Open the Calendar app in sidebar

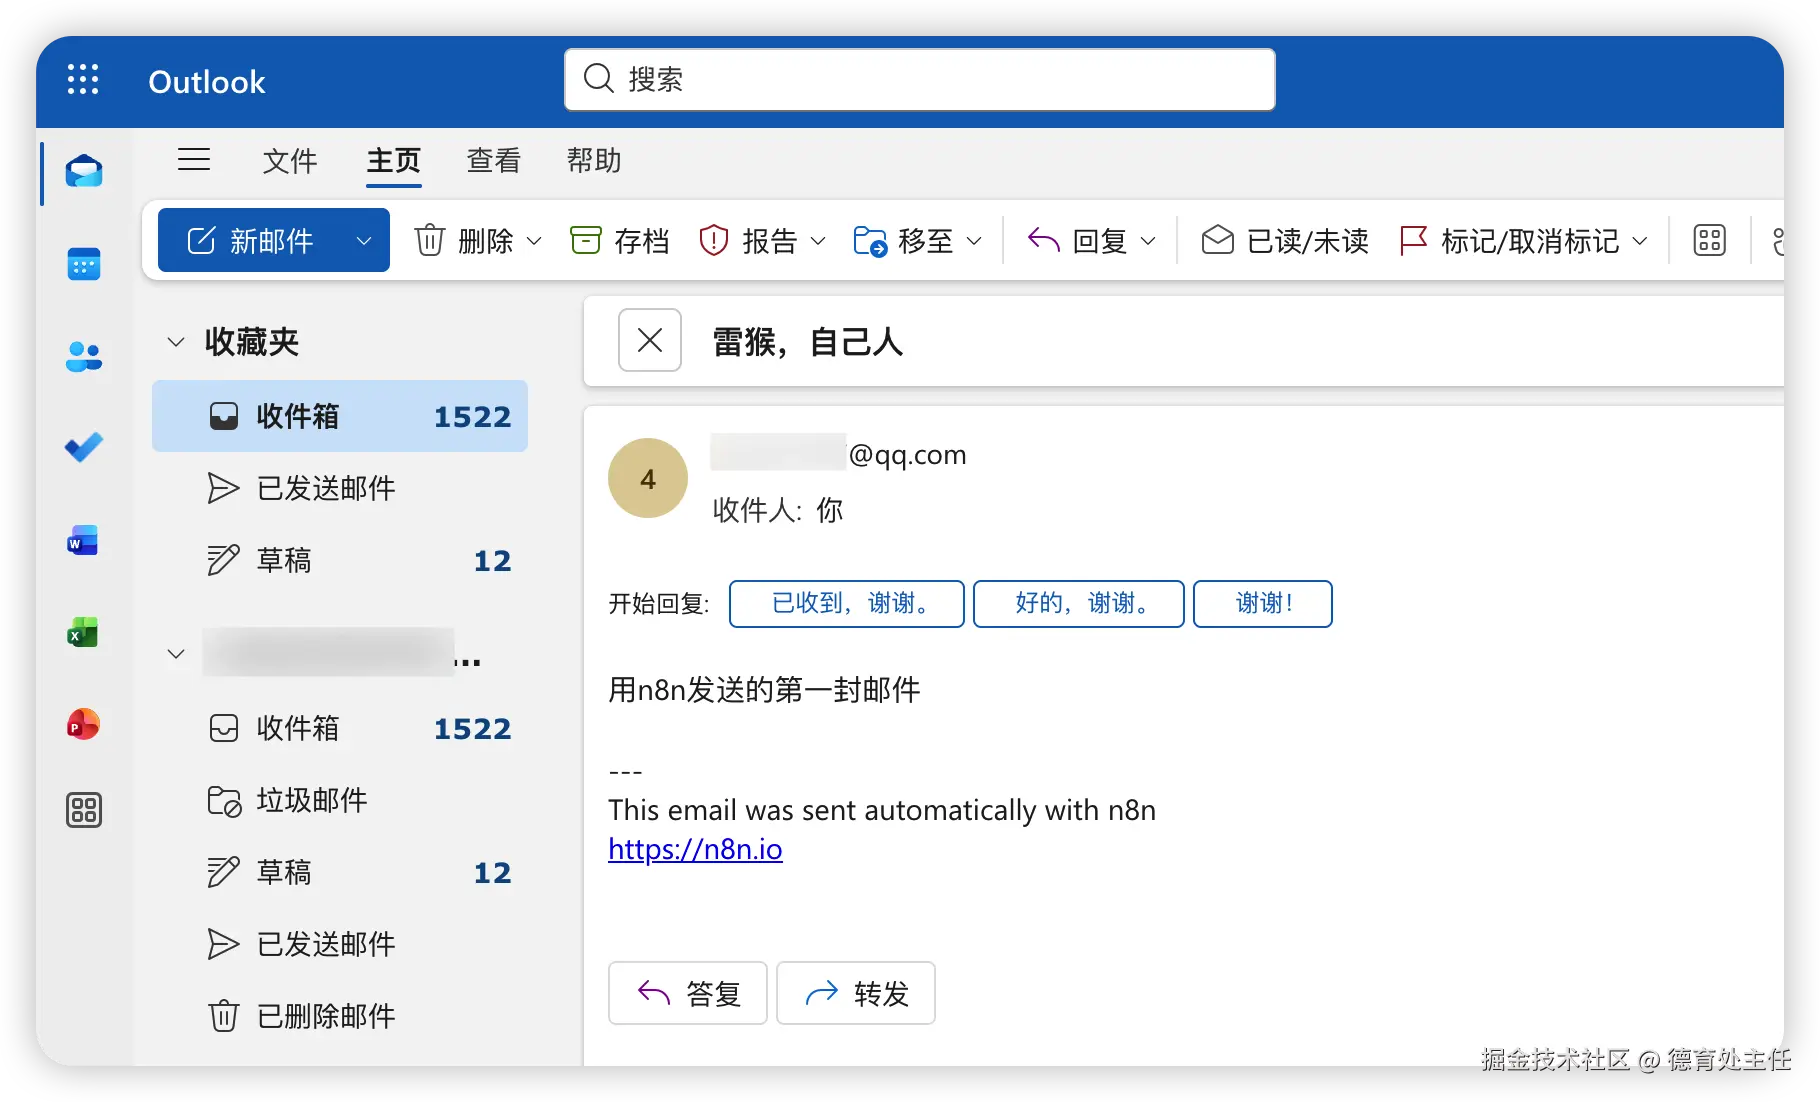click(x=84, y=264)
